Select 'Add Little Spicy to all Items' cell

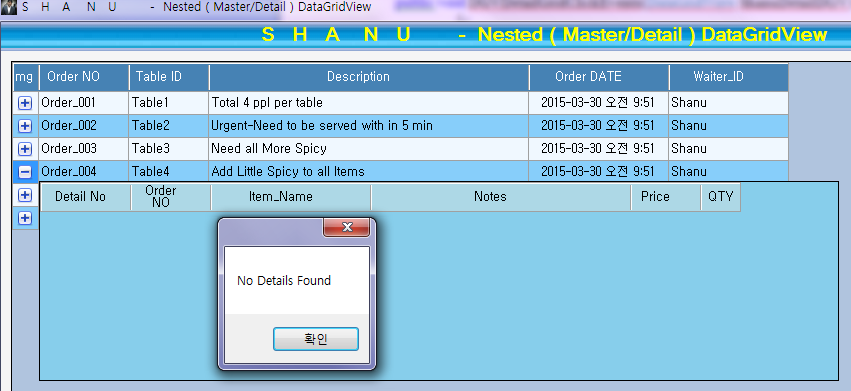pyautogui.click(x=369, y=172)
